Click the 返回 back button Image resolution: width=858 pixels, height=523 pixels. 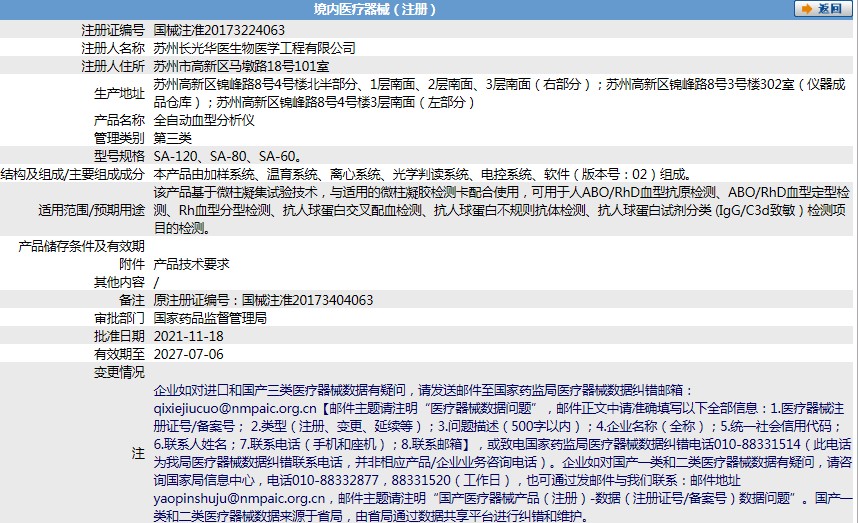pyautogui.click(x=823, y=9)
